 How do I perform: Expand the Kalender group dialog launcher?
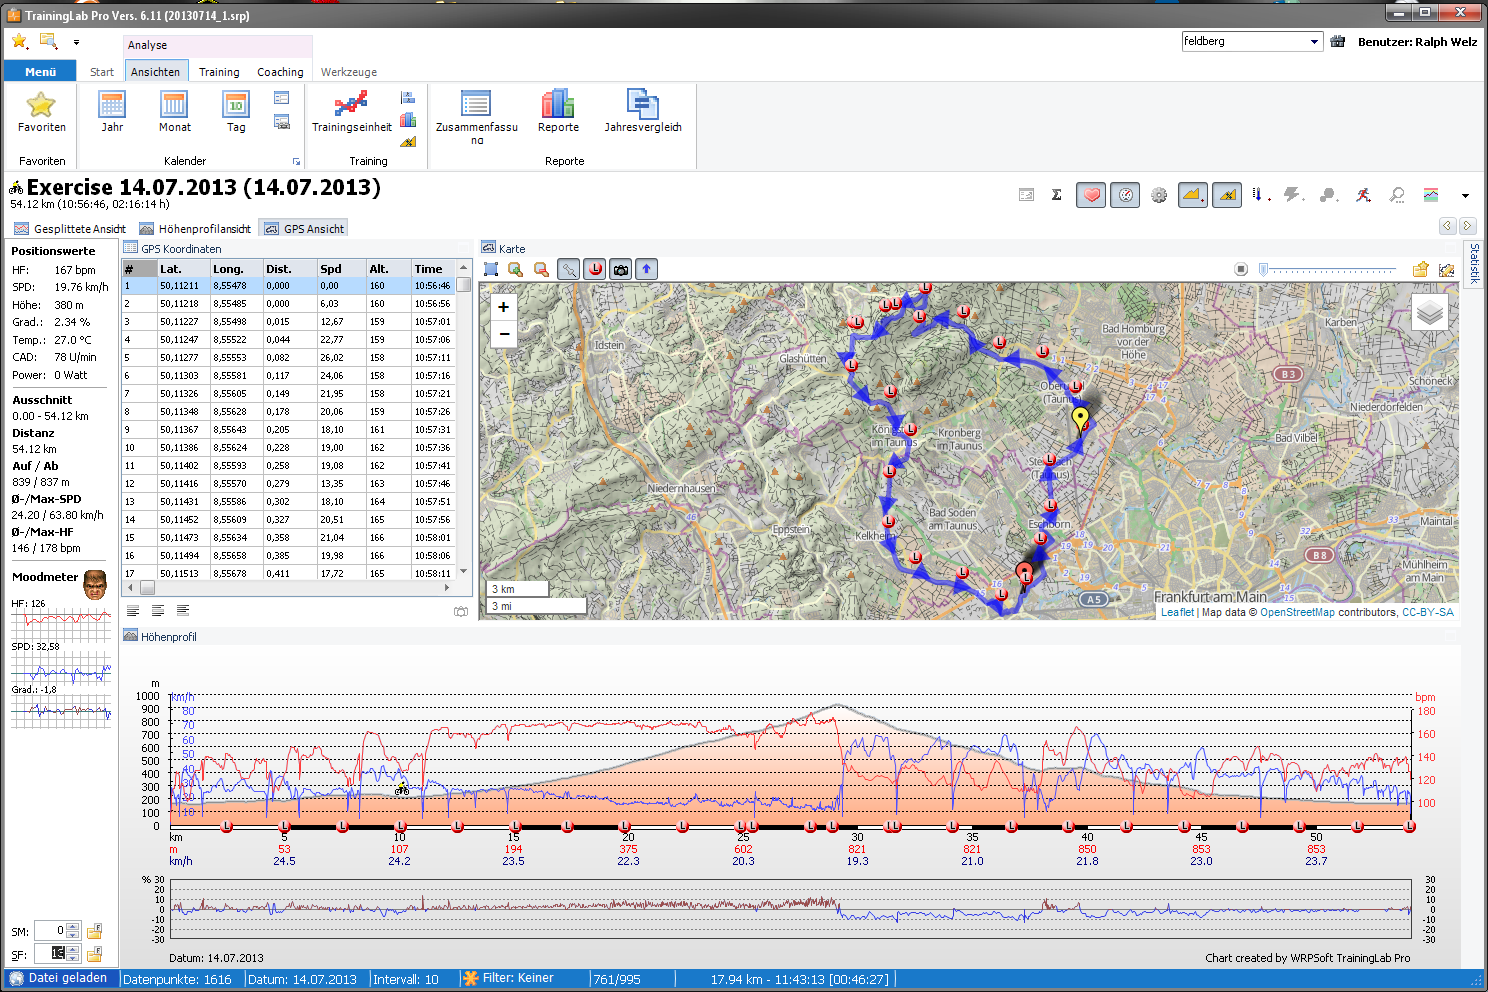coord(296,161)
